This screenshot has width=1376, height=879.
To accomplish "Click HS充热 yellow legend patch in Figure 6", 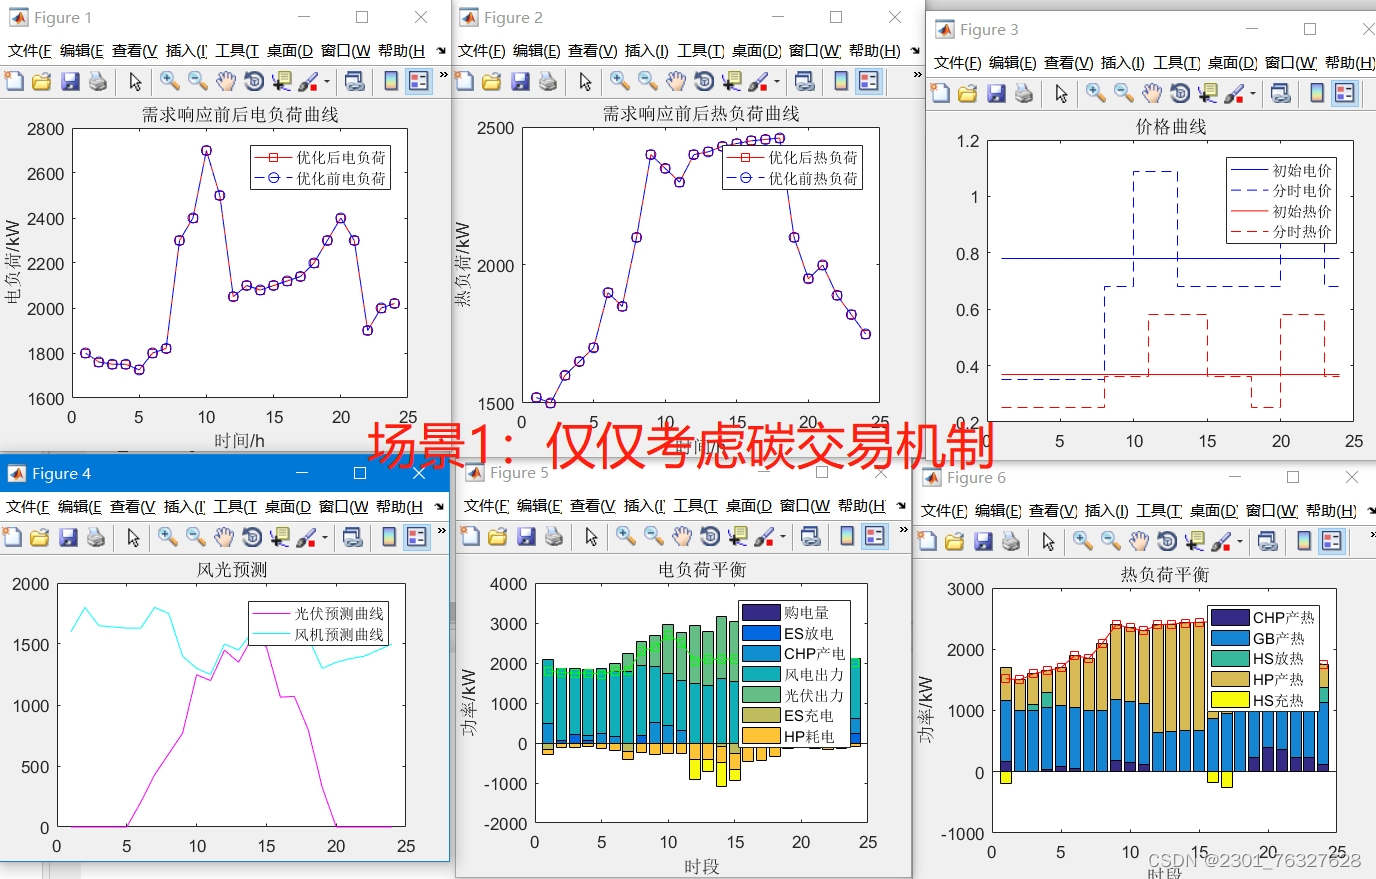I will tap(1230, 700).
